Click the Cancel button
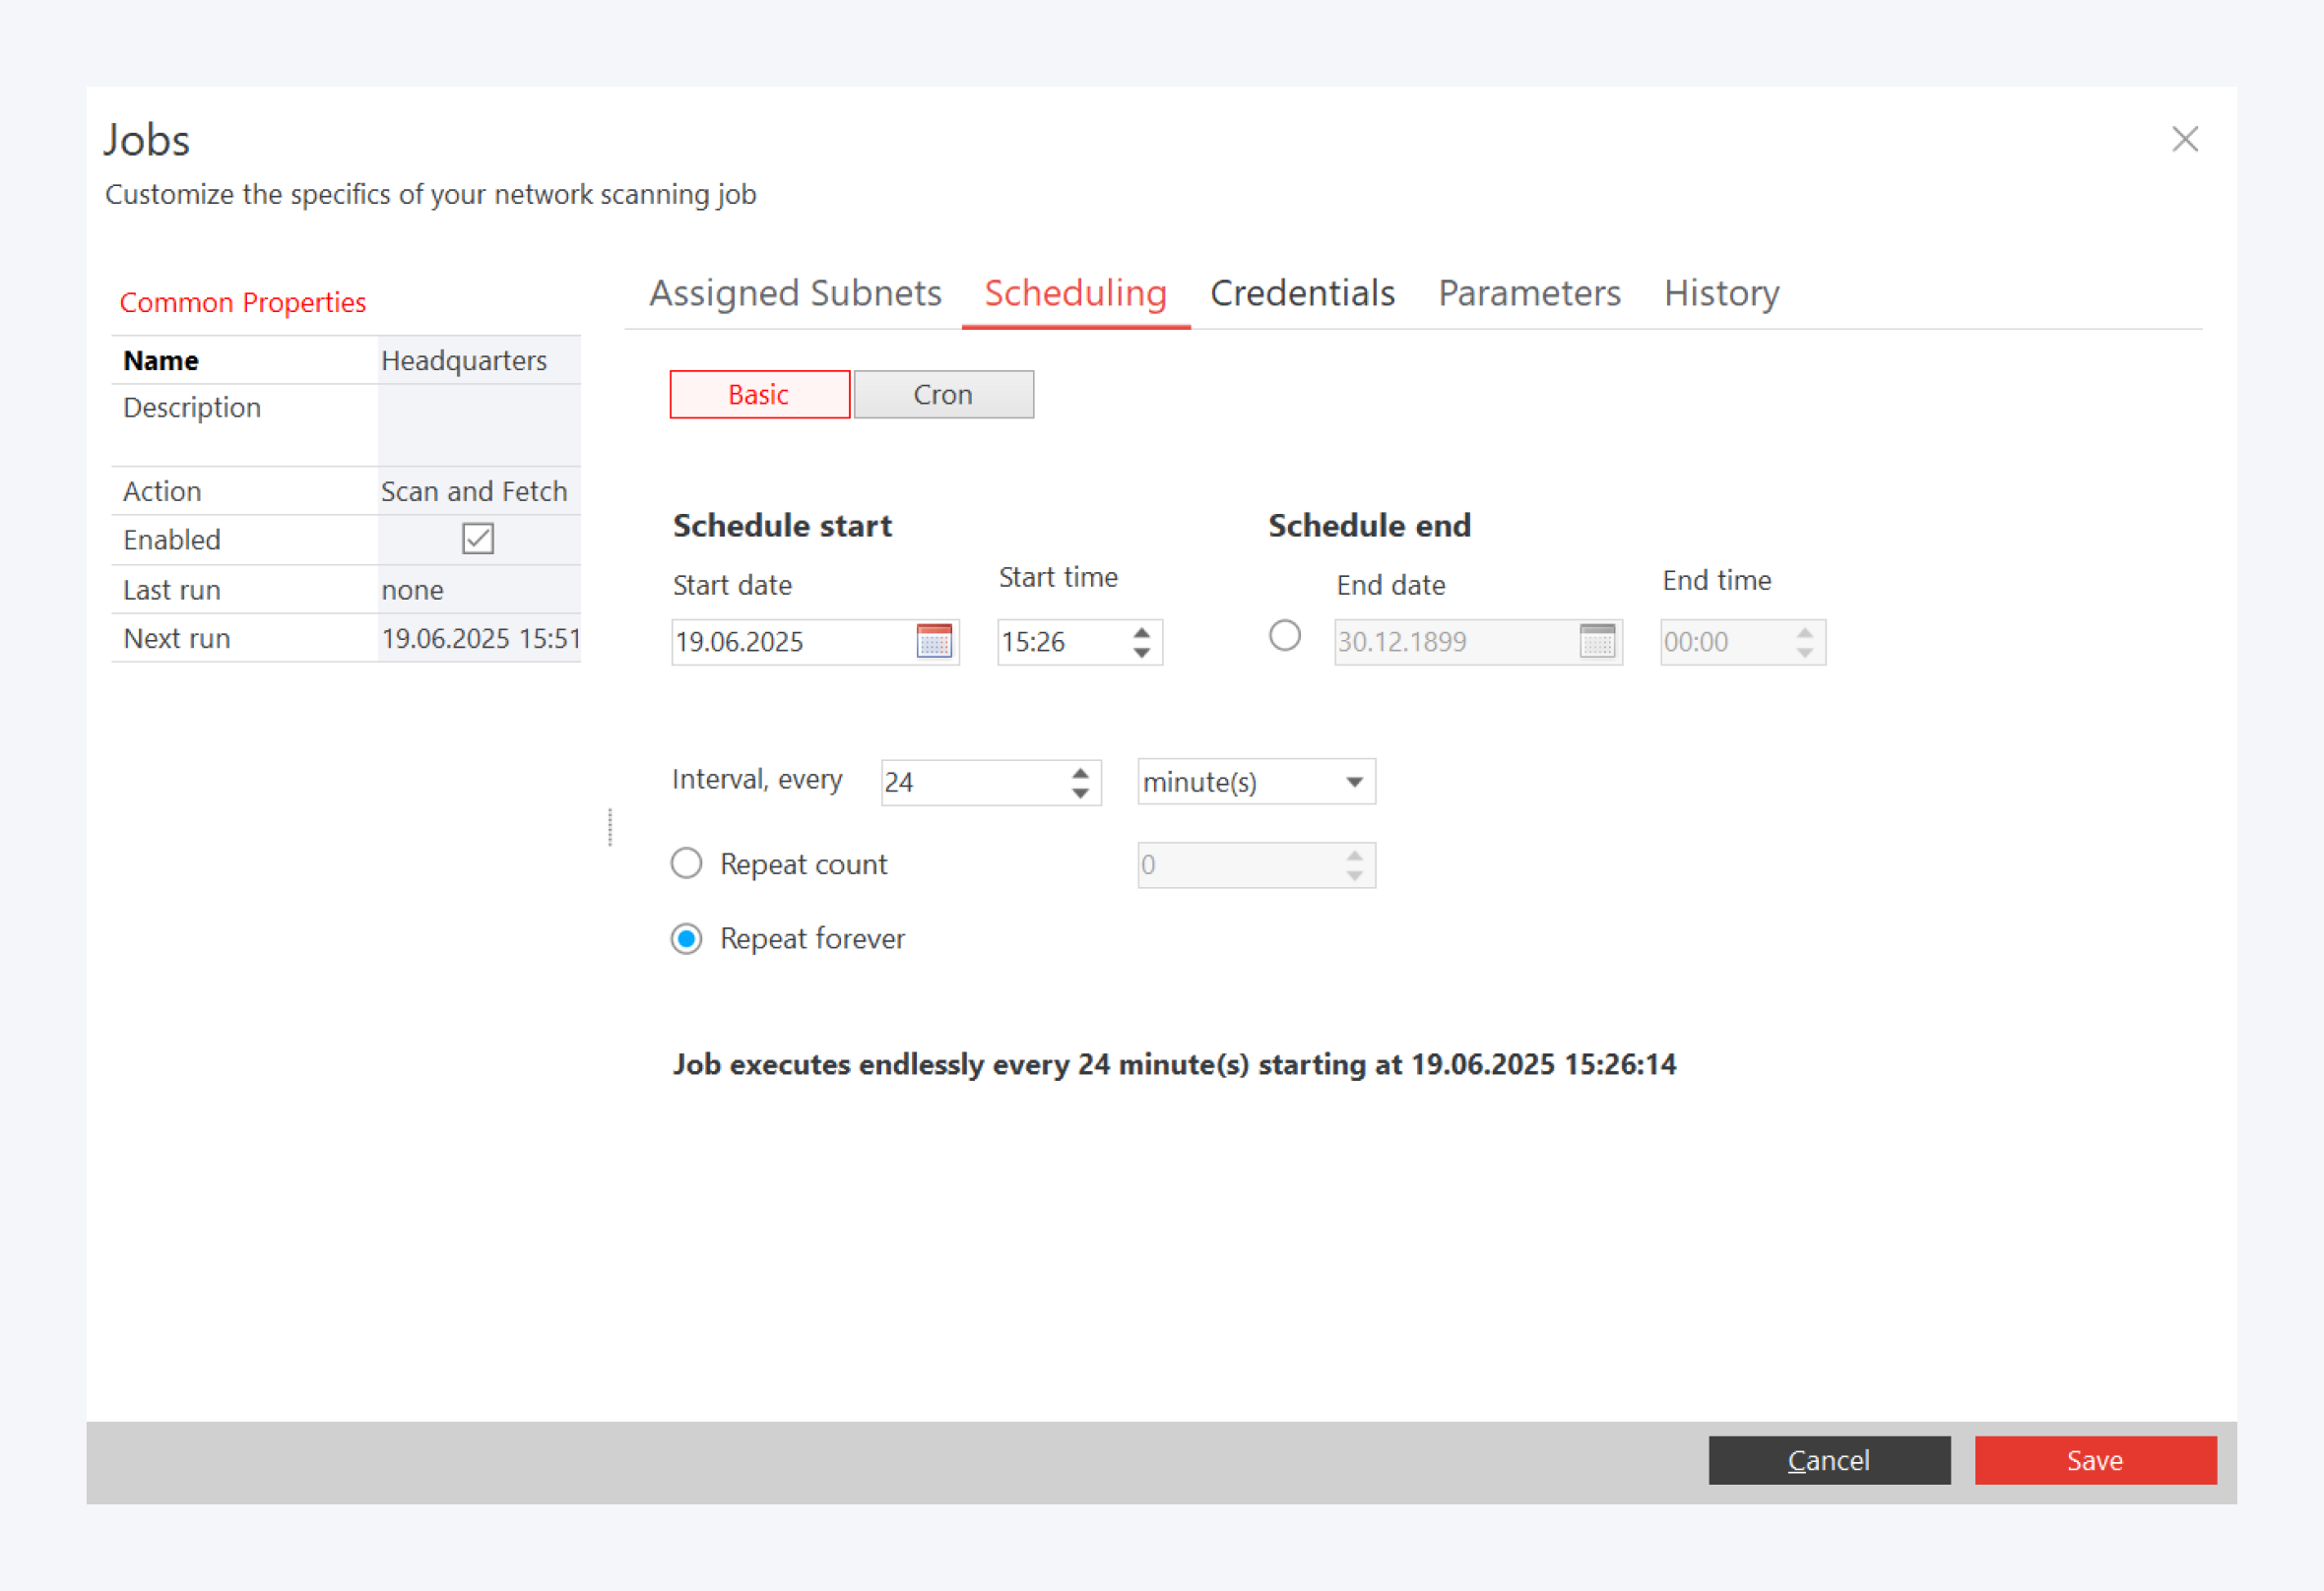Image resolution: width=2324 pixels, height=1591 pixels. pos(1828,1460)
